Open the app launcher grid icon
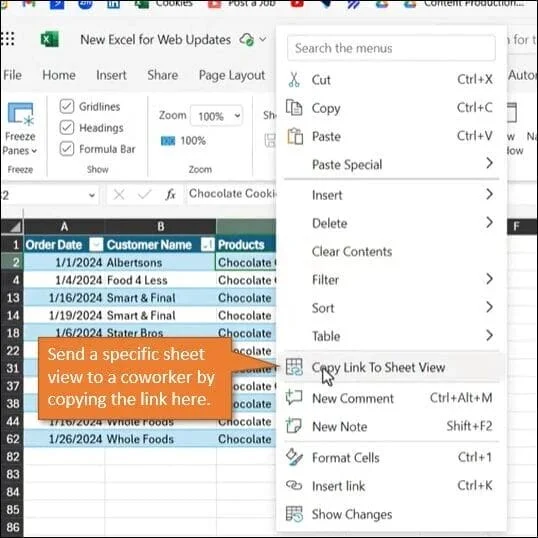 8,39
